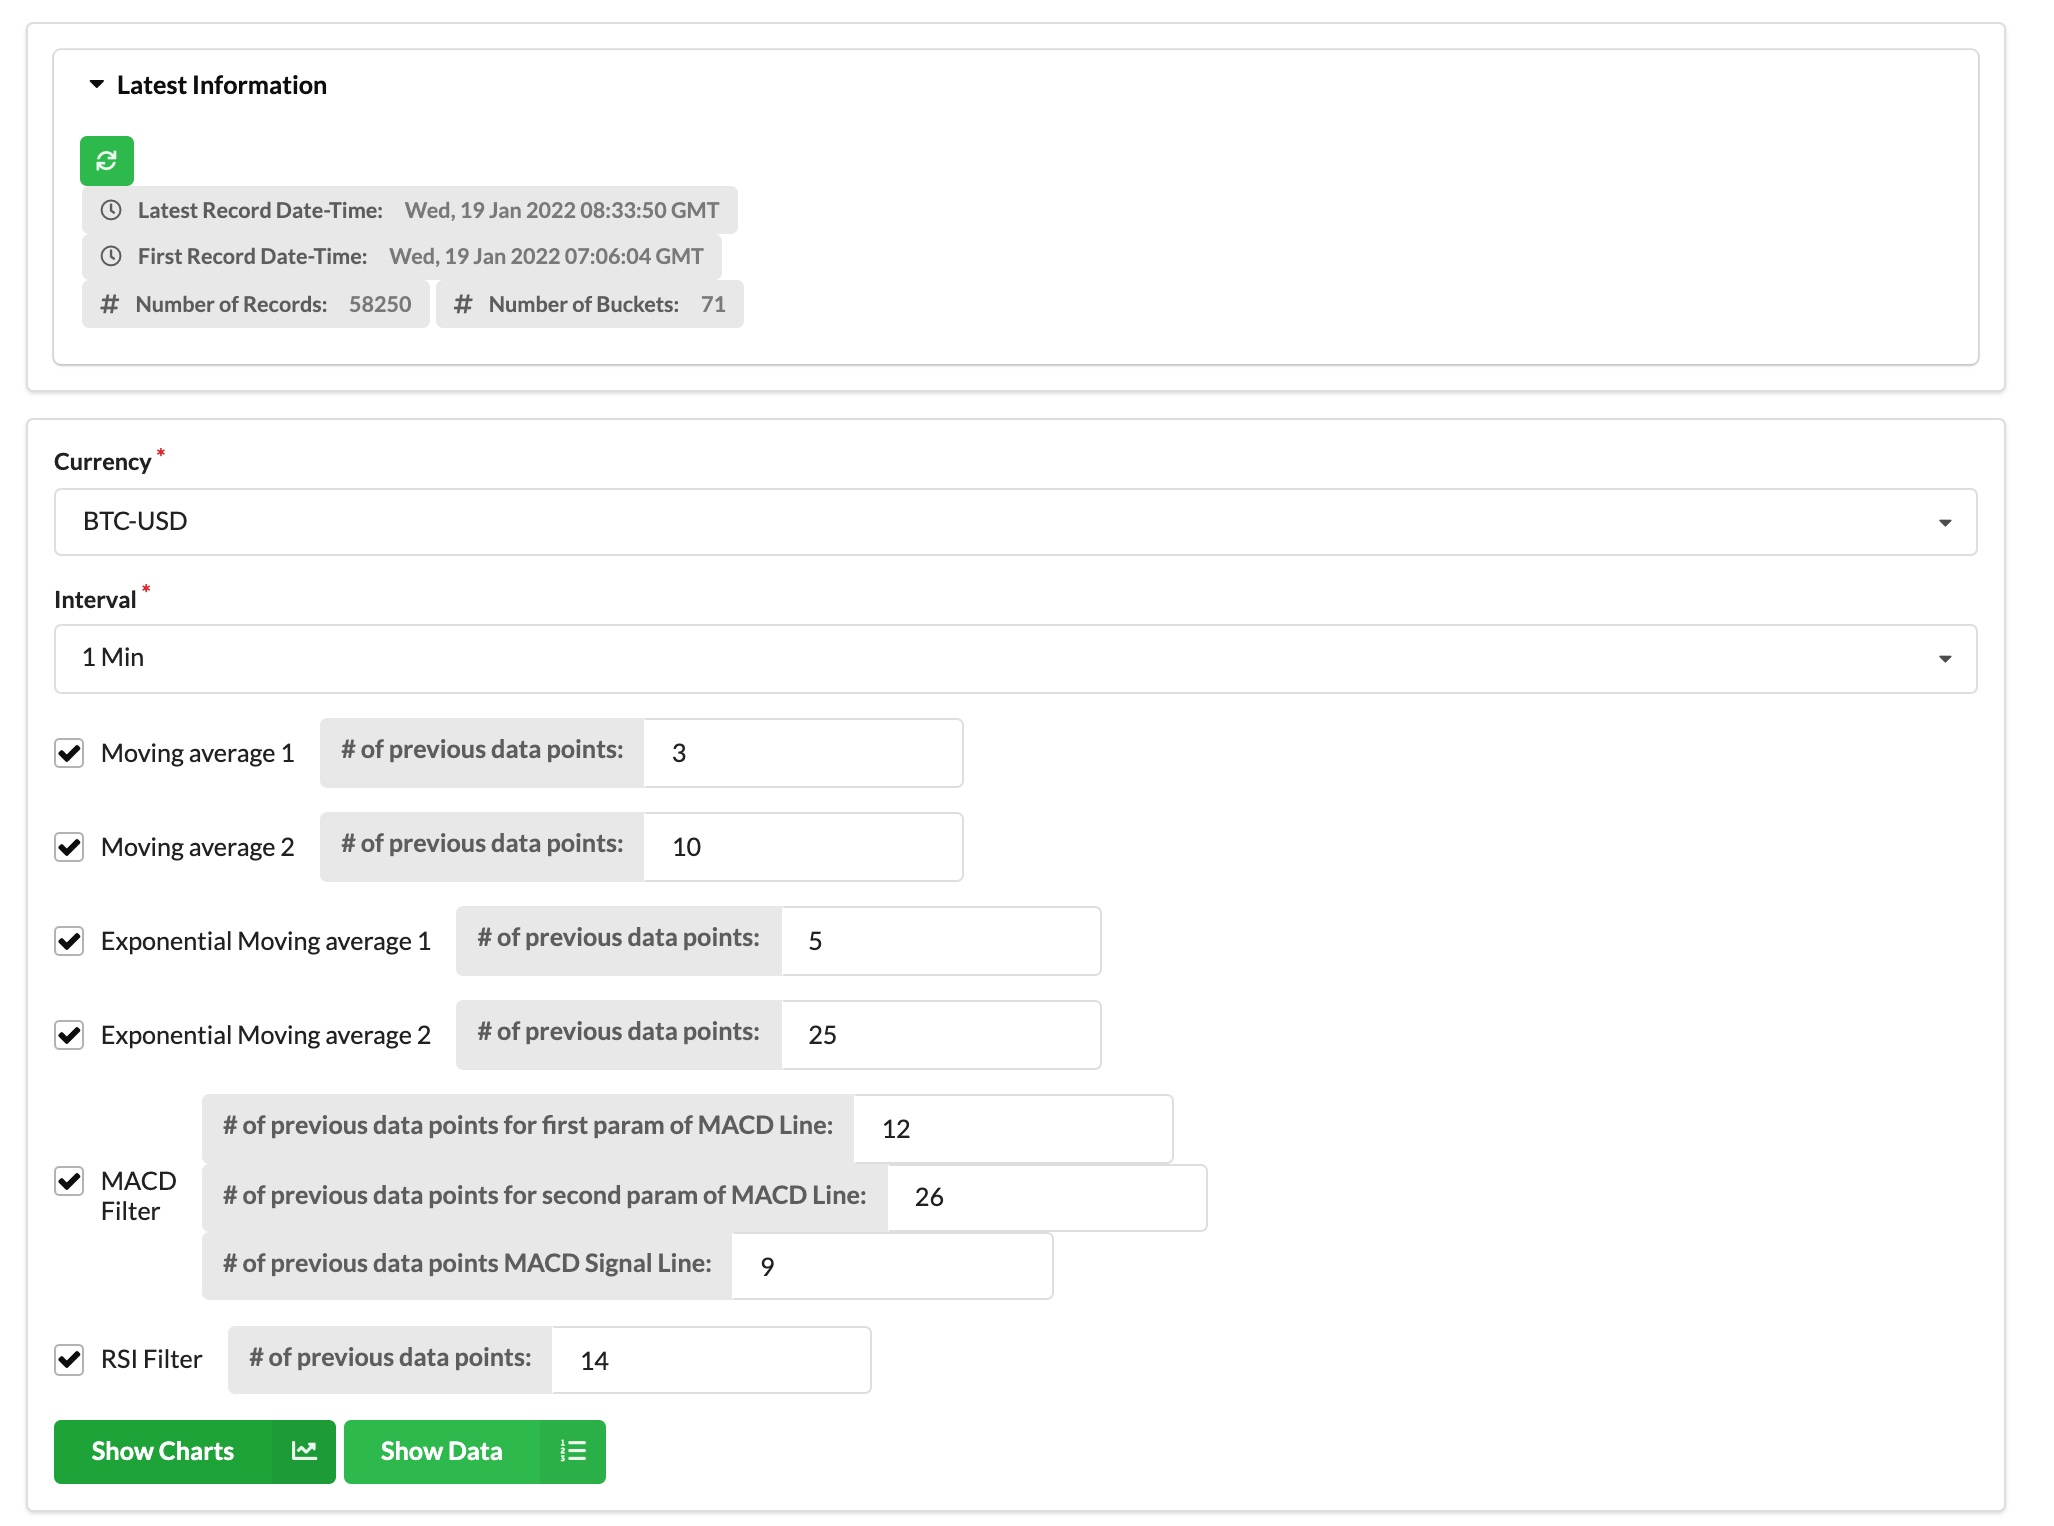The image size is (2054, 1526).
Task: Click clock icon beside First Record Date-Time
Action: (x=111, y=256)
